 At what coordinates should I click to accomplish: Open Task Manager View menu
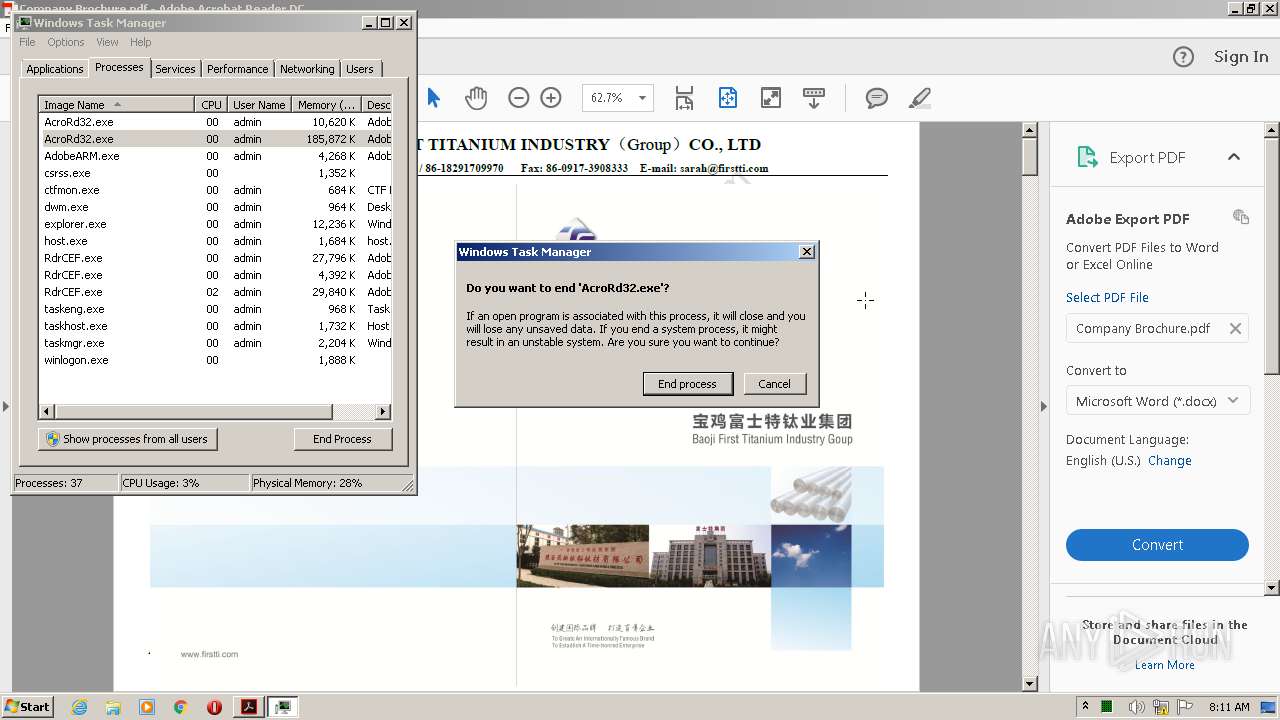pyautogui.click(x=107, y=42)
